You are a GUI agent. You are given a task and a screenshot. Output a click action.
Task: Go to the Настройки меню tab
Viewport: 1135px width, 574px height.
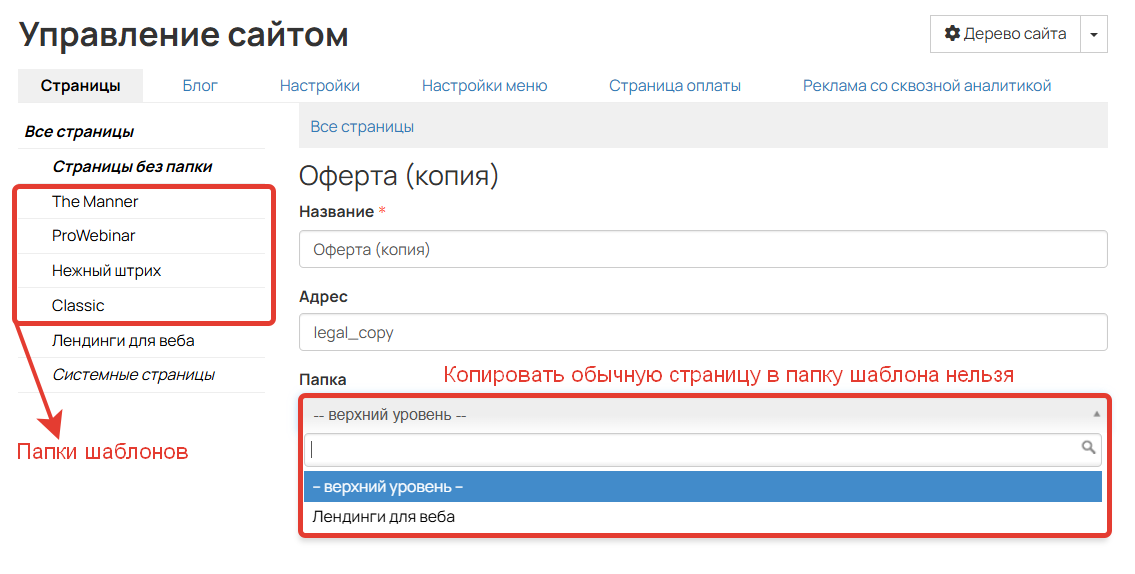coord(484,85)
